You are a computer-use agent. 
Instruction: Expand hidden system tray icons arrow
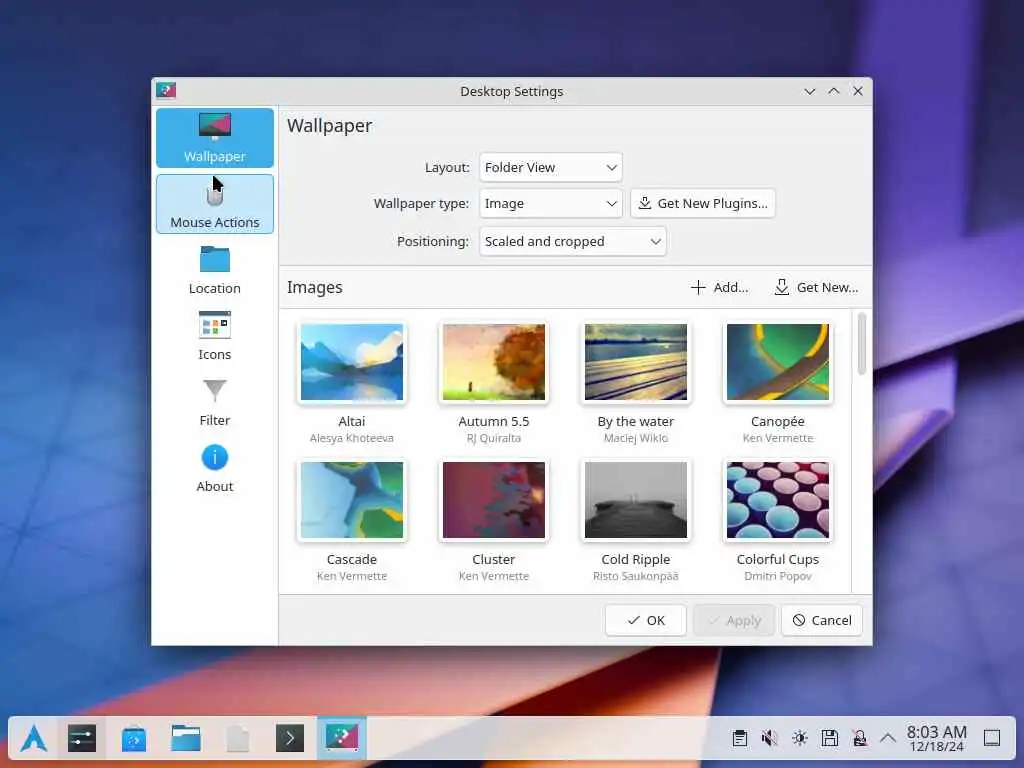(x=888, y=739)
